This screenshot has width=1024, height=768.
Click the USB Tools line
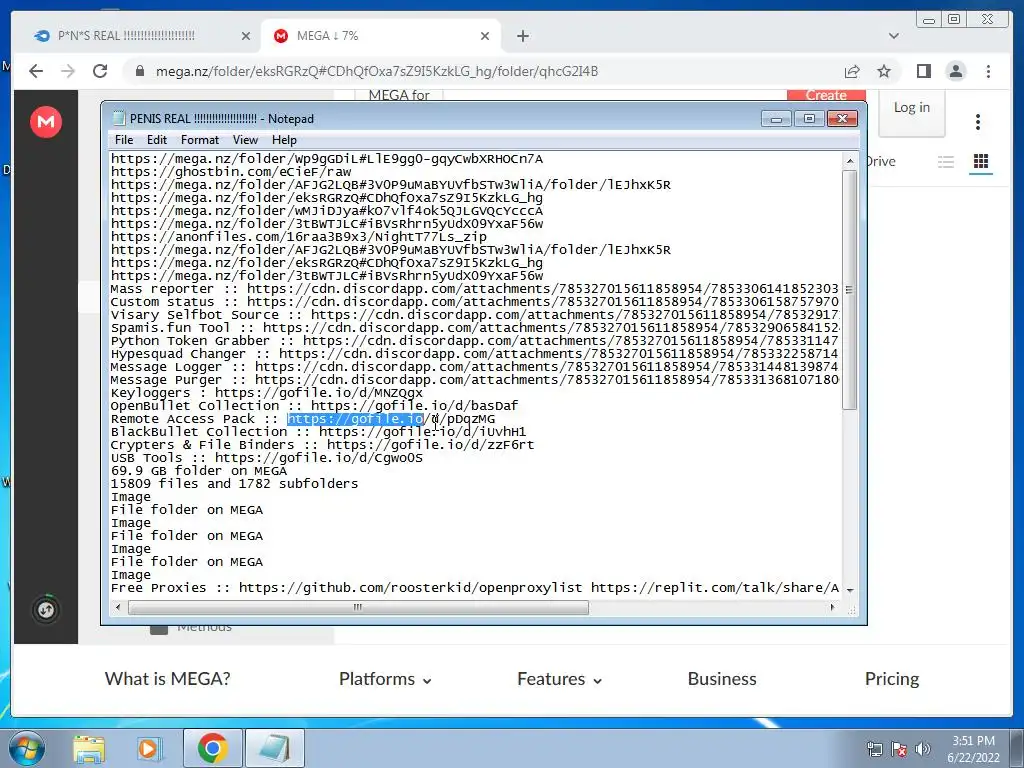[266, 458]
